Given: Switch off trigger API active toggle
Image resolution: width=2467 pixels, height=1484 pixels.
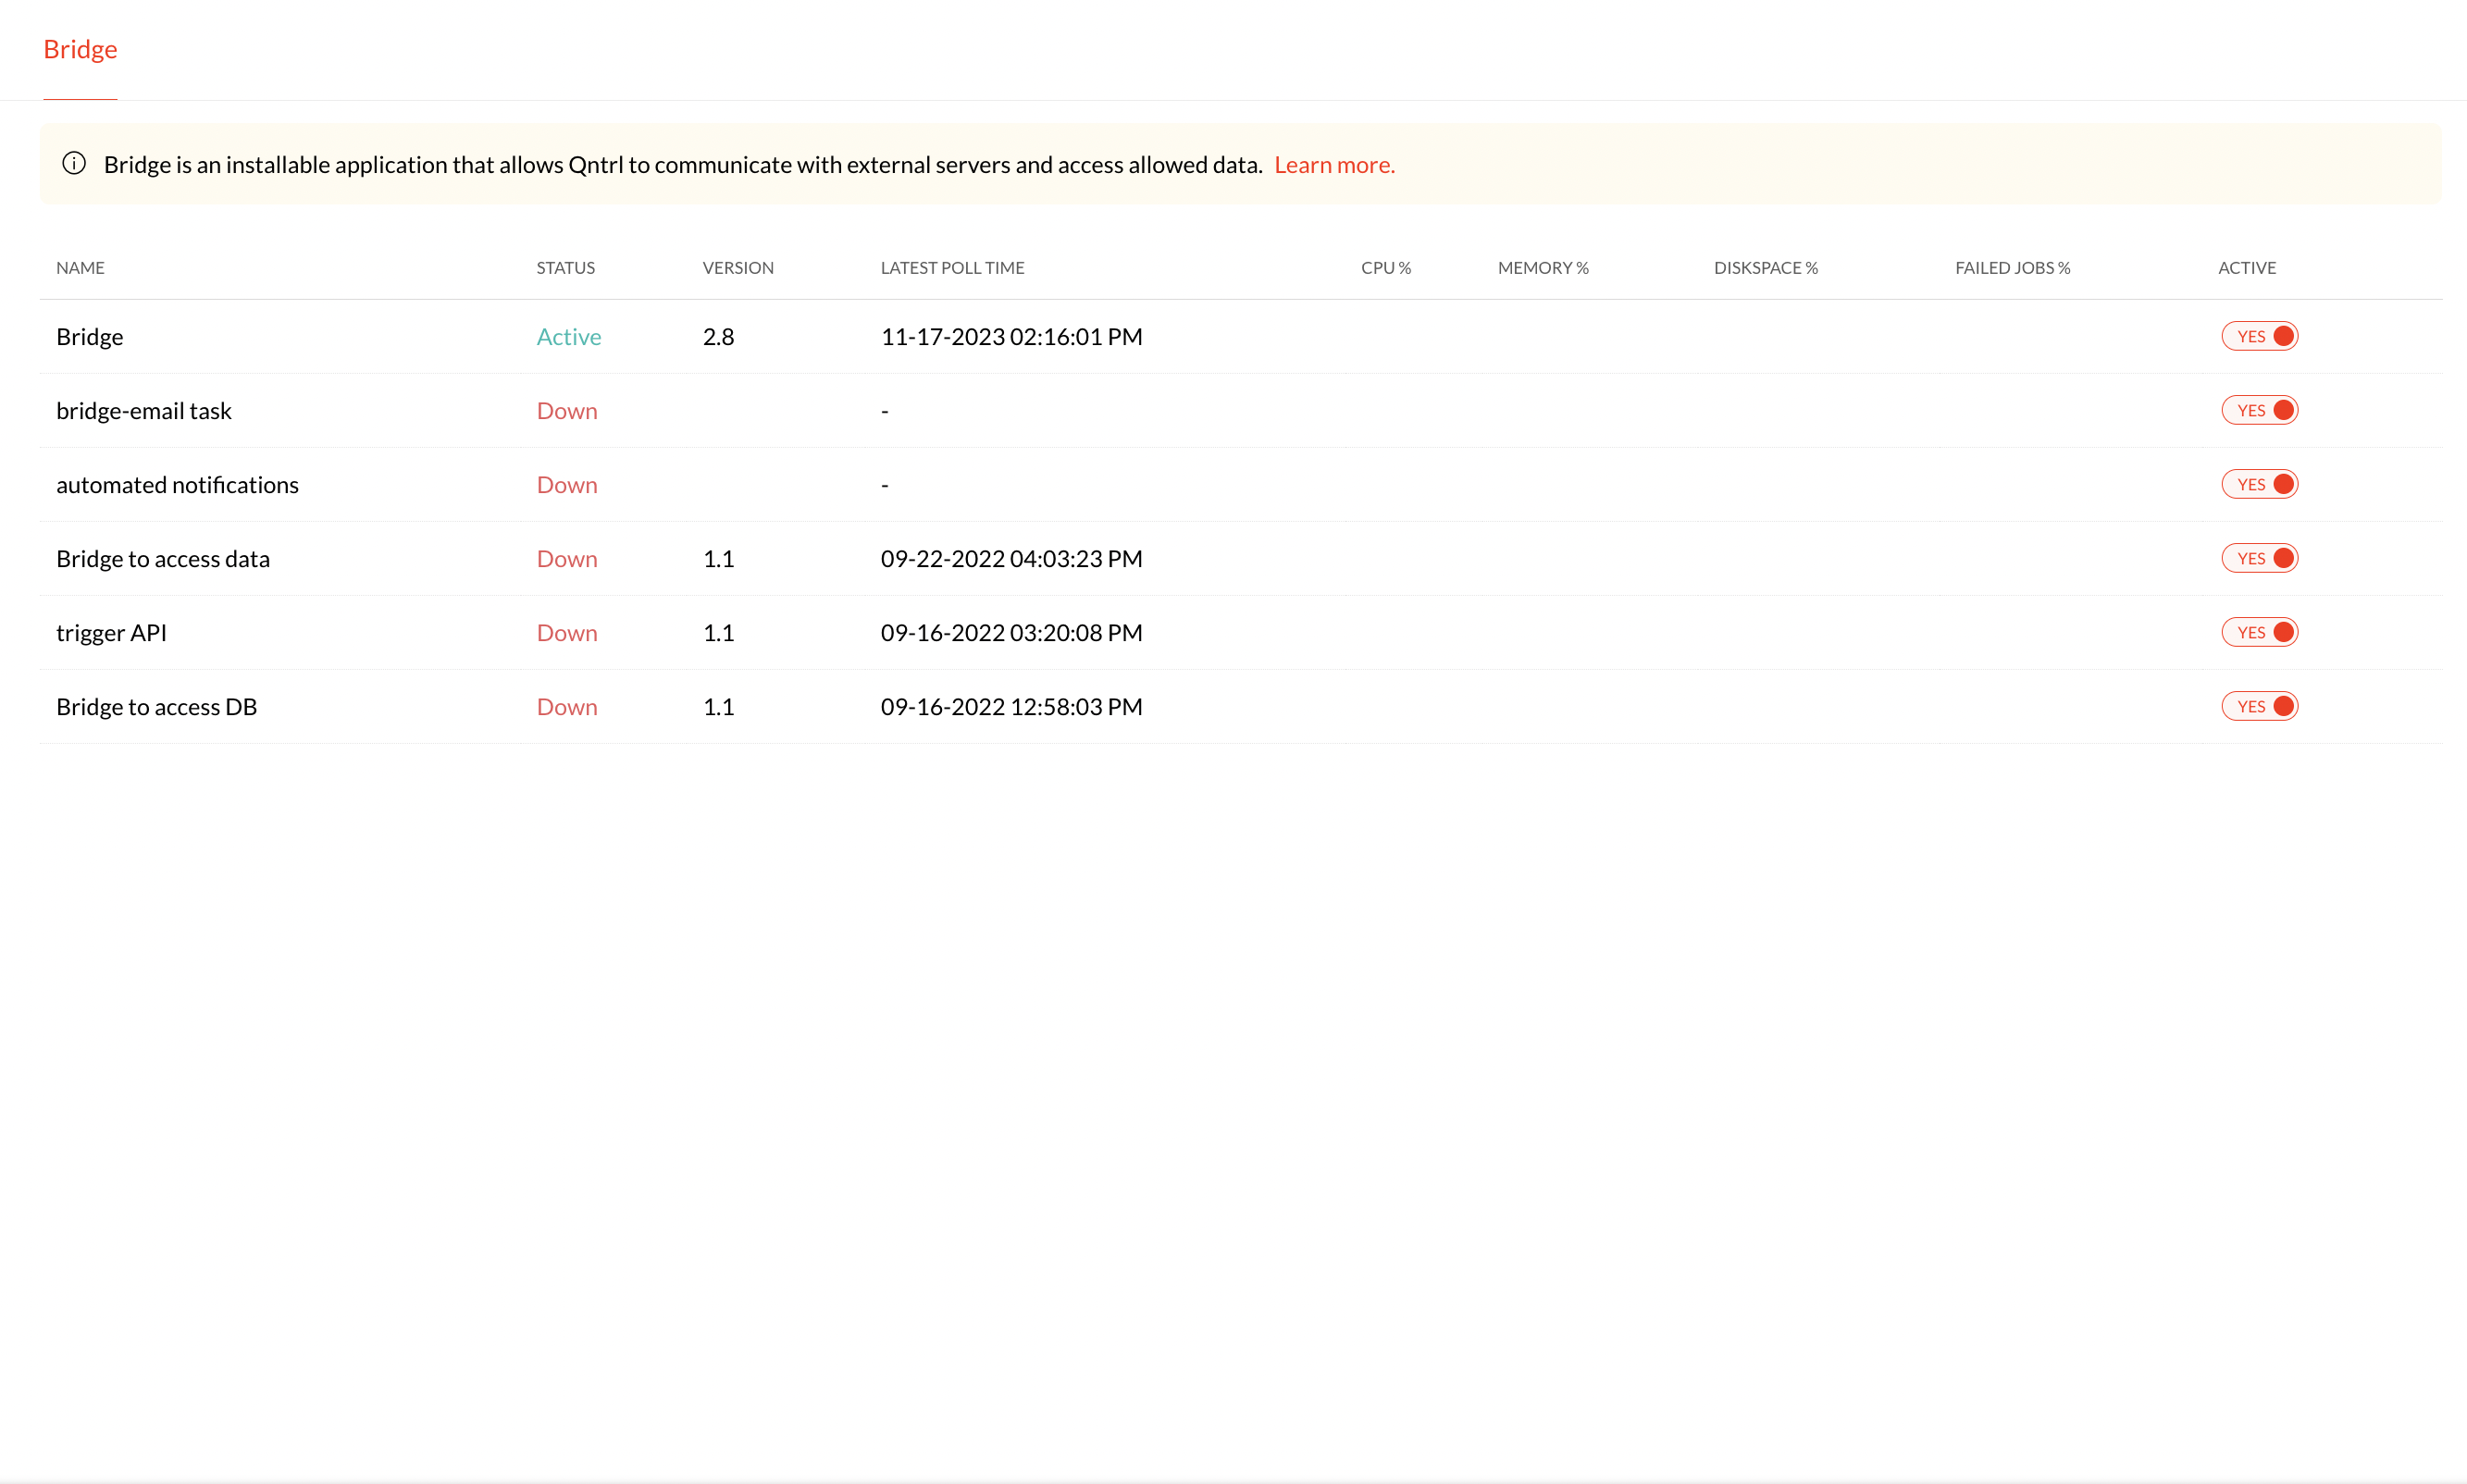Looking at the screenshot, I should [2259, 633].
